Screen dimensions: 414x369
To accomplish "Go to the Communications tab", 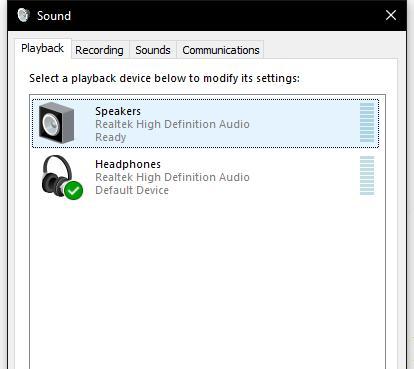I will click(221, 50).
